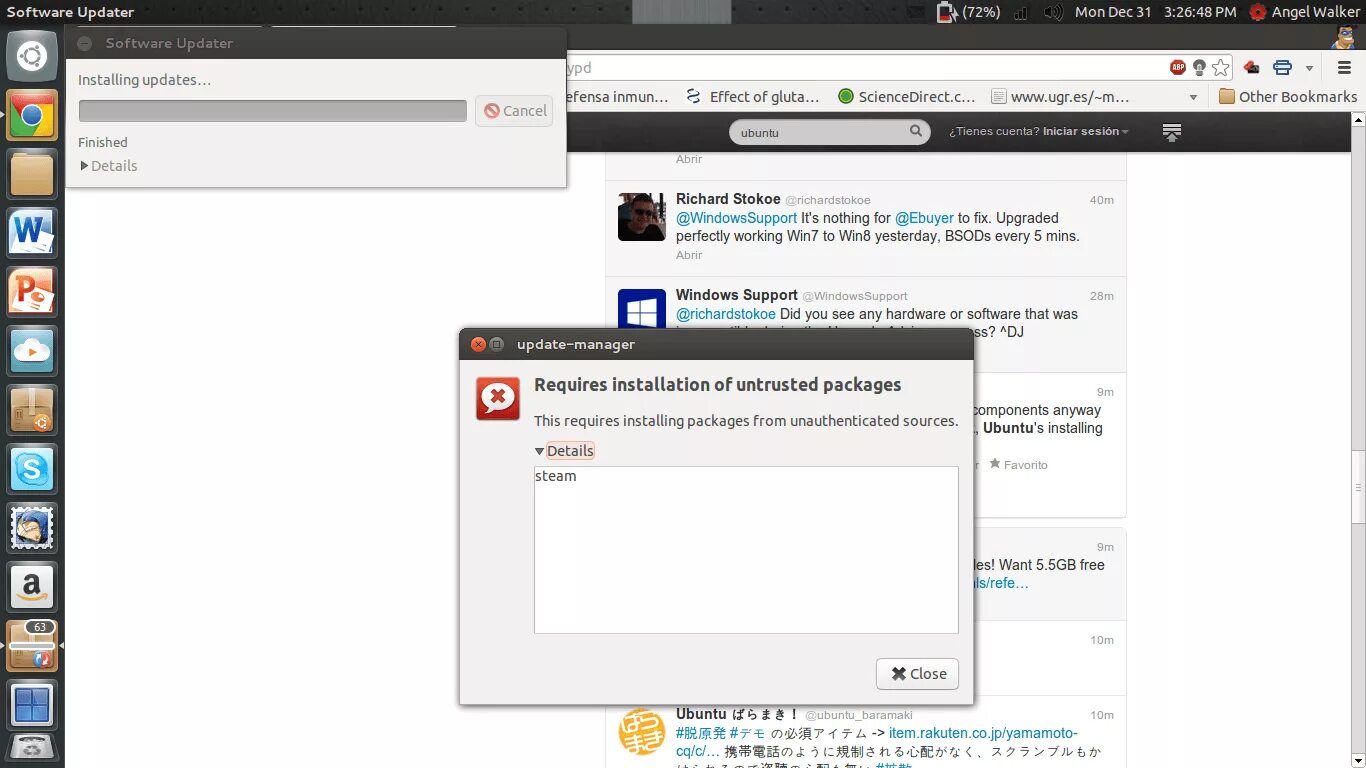Close the update-manager dialog via titlebar button
Image resolution: width=1366 pixels, height=768 pixels.
(x=478, y=344)
